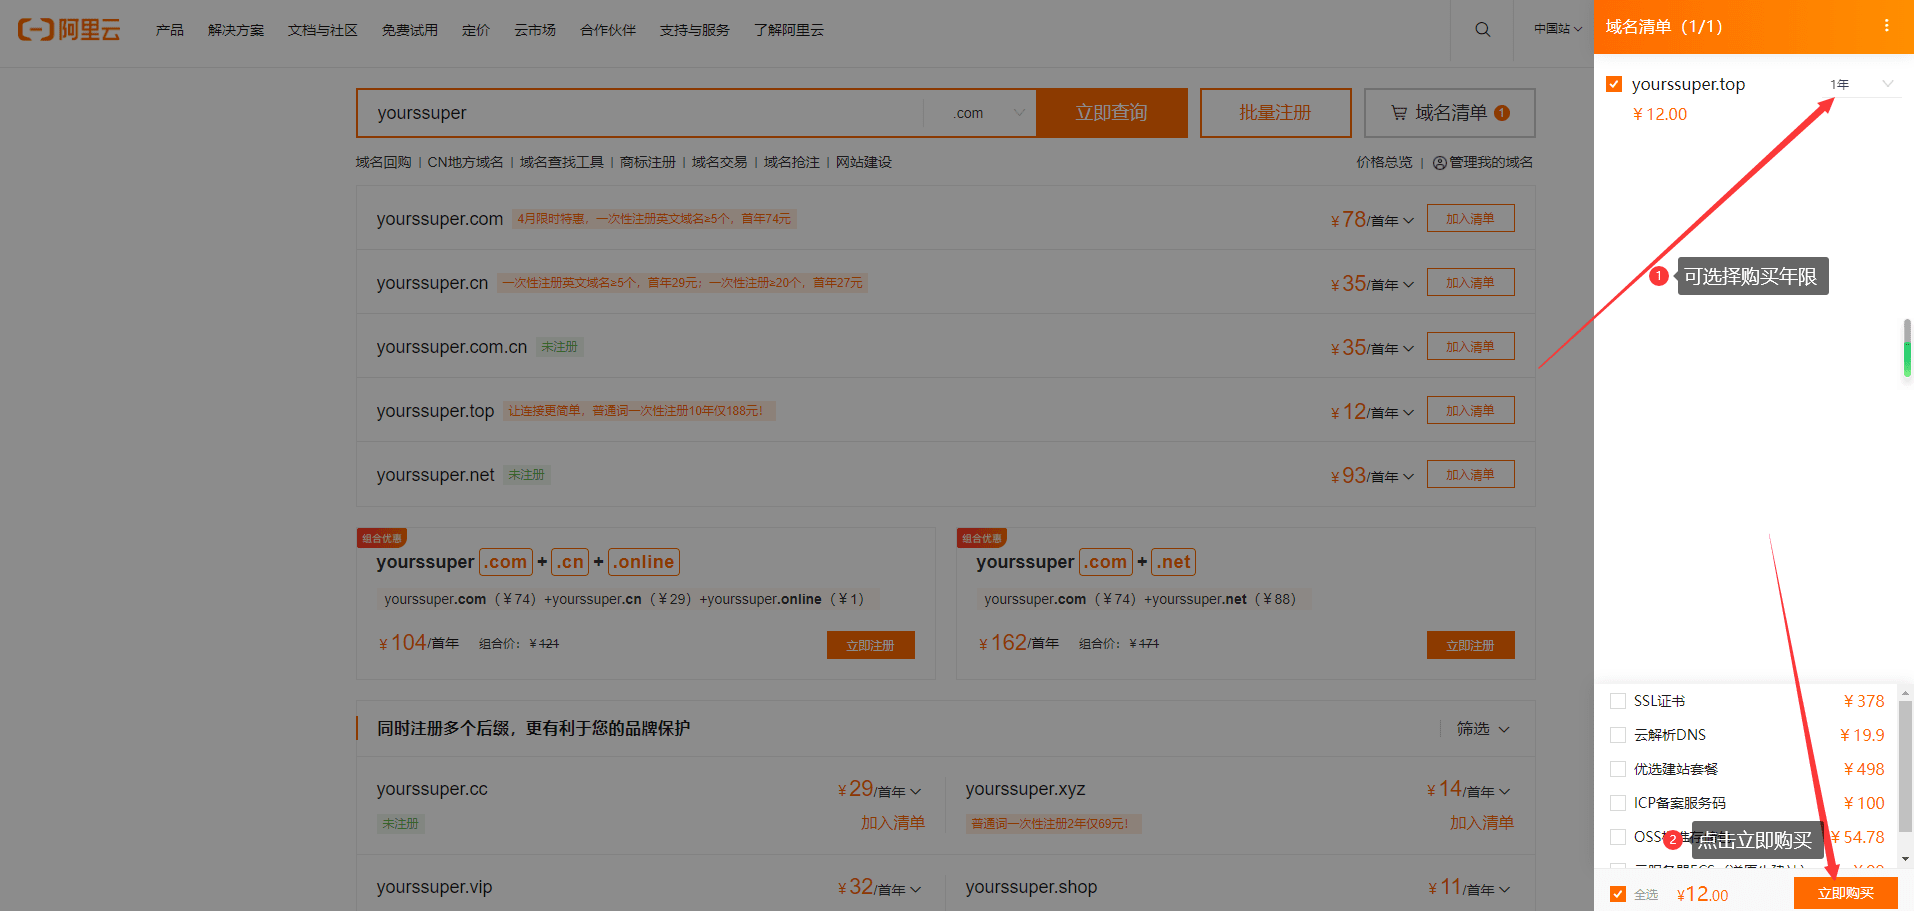Open the 产品 menu
1914x911 pixels.
coord(170,30)
